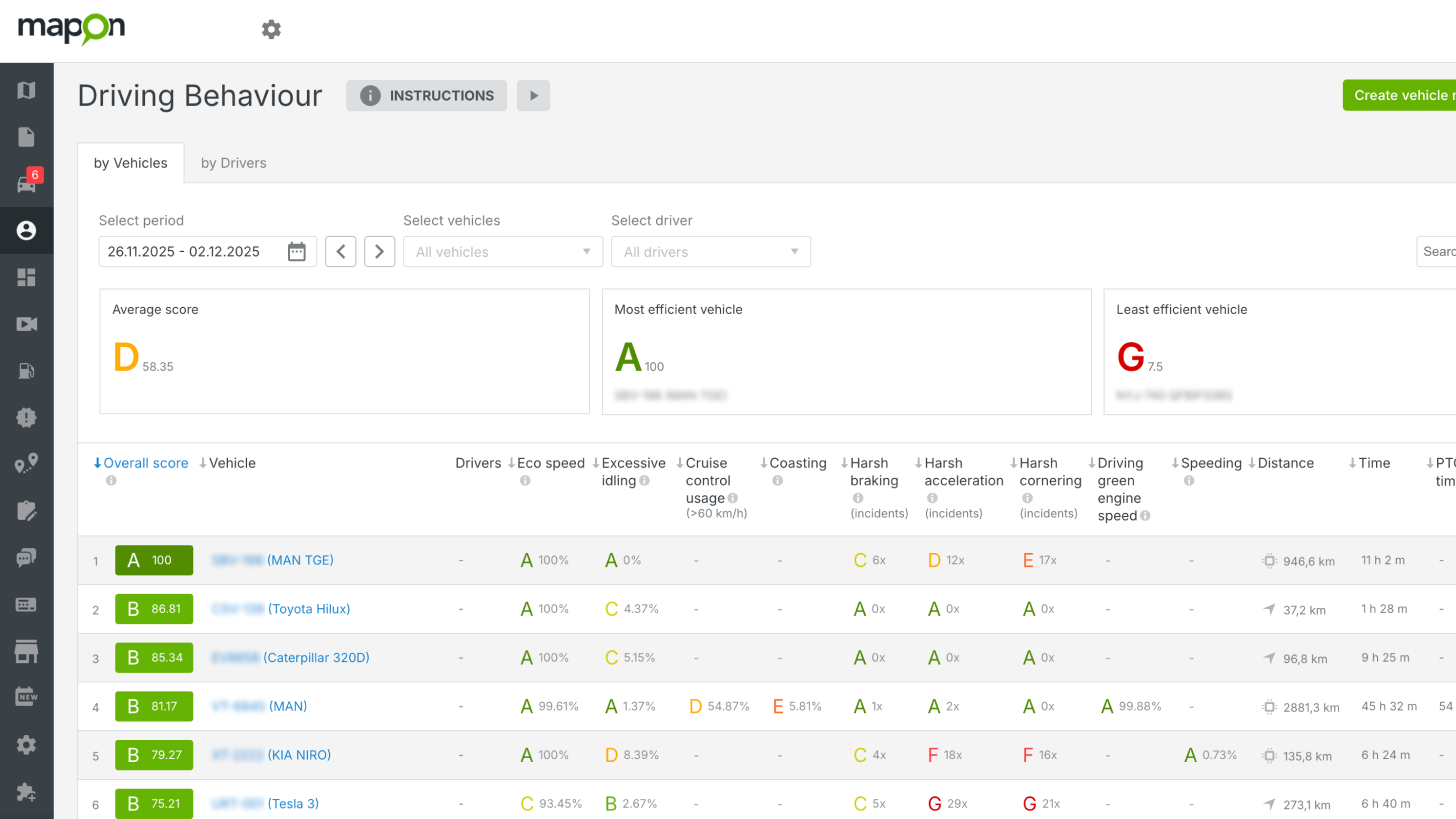Open the Routes pin icon in sidebar
The height and width of the screenshot is (819, 1456).
tap(27, 463)
